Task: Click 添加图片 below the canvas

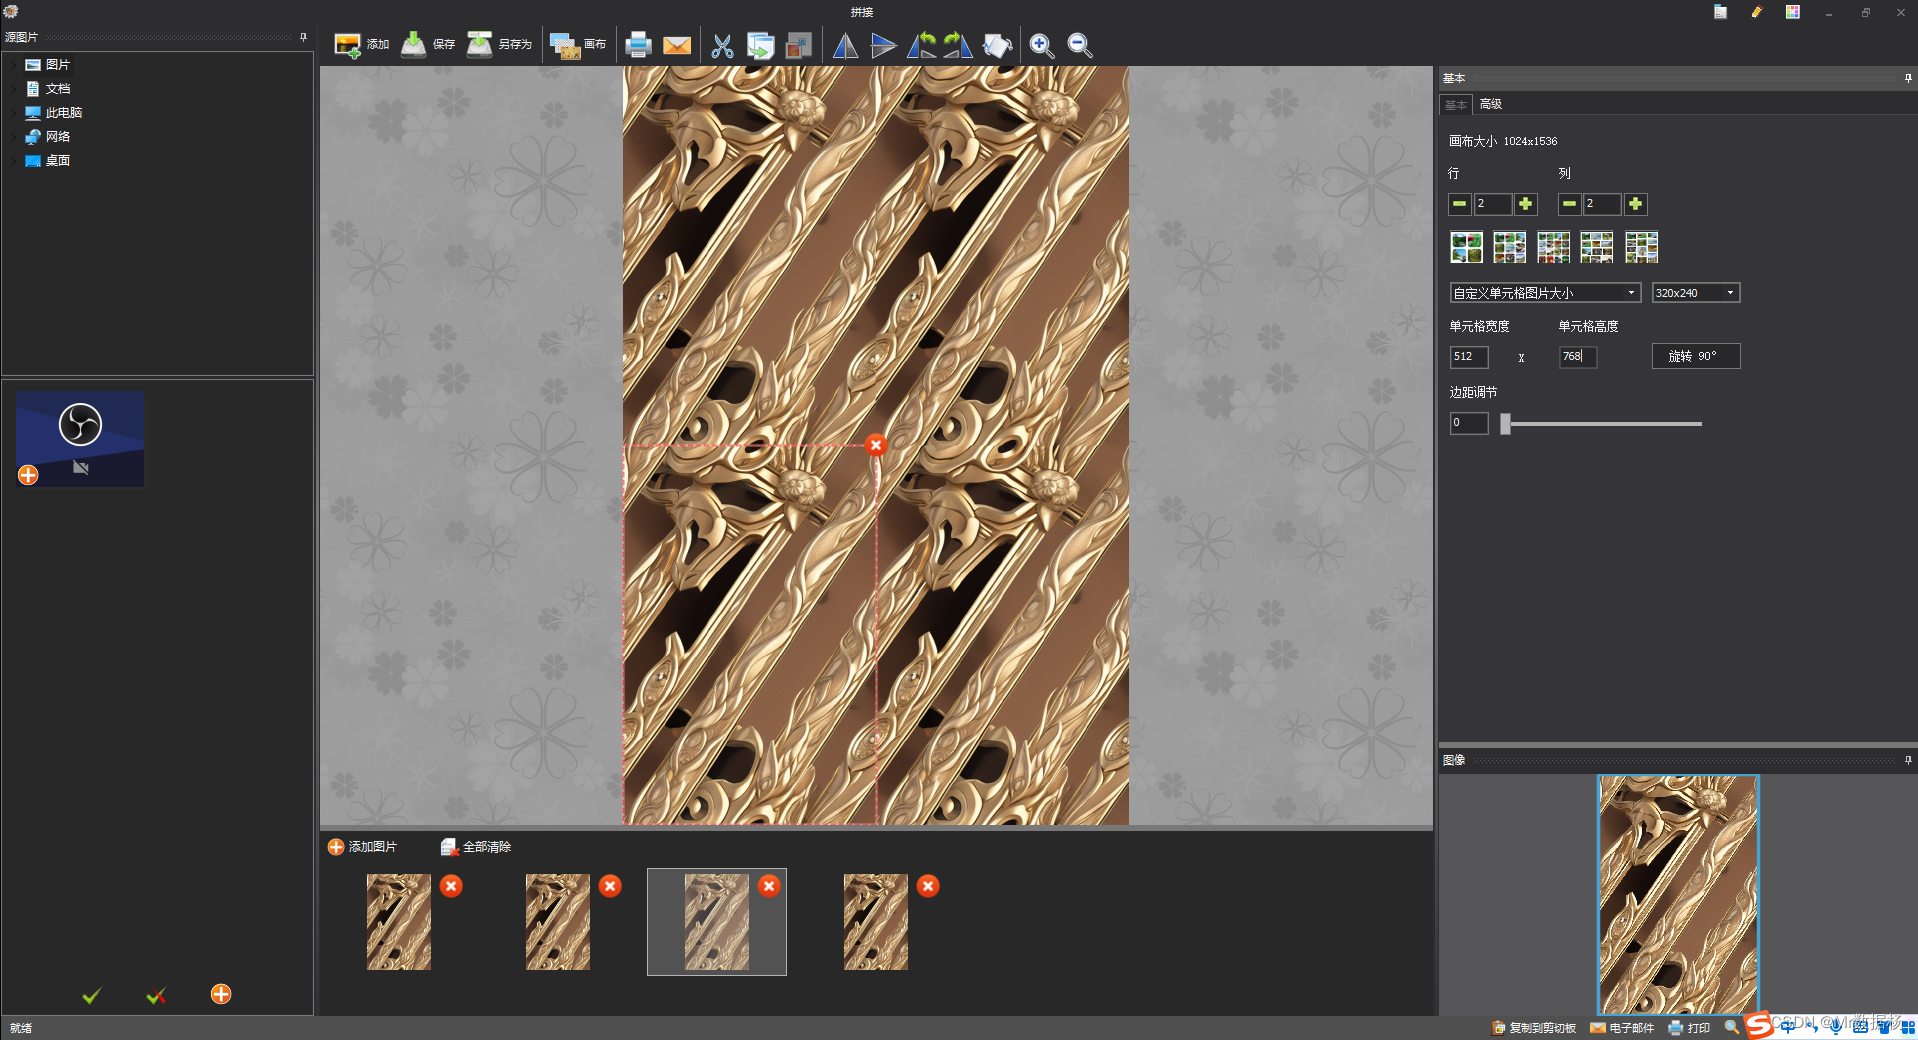Action: coord(362,847)
